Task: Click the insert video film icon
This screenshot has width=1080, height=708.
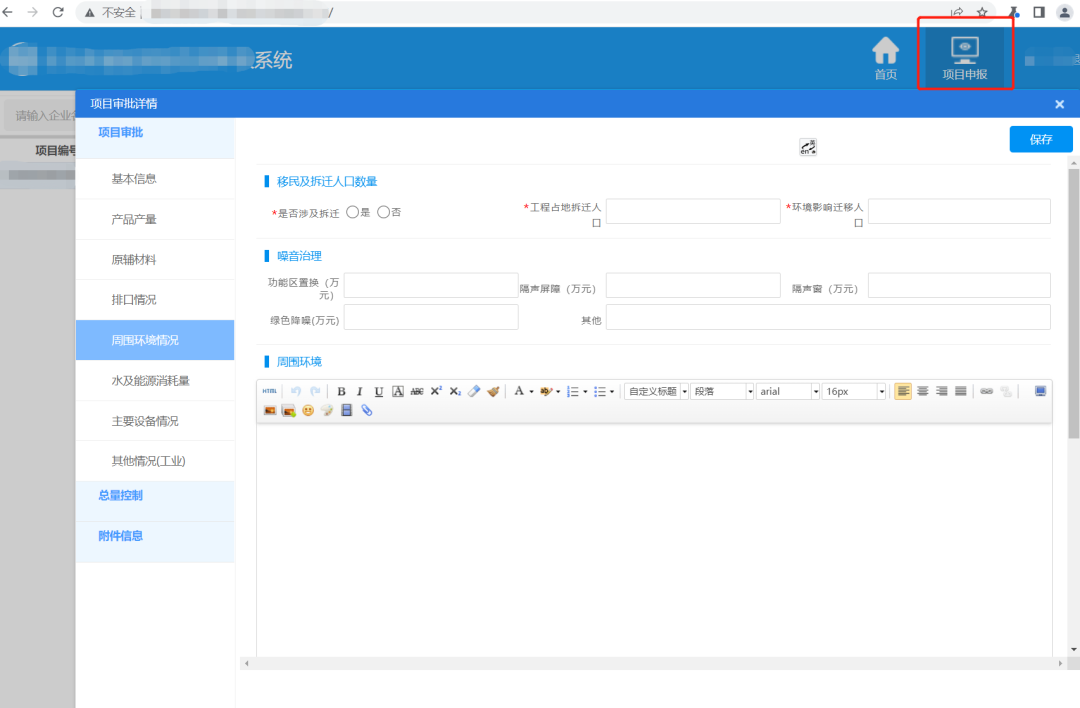Action: pyautogui.click(x=346, y=410)
